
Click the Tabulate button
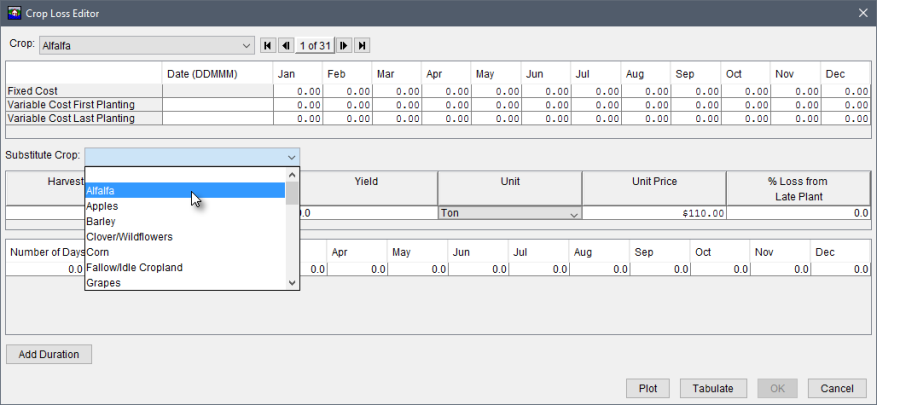click(713, 389)
